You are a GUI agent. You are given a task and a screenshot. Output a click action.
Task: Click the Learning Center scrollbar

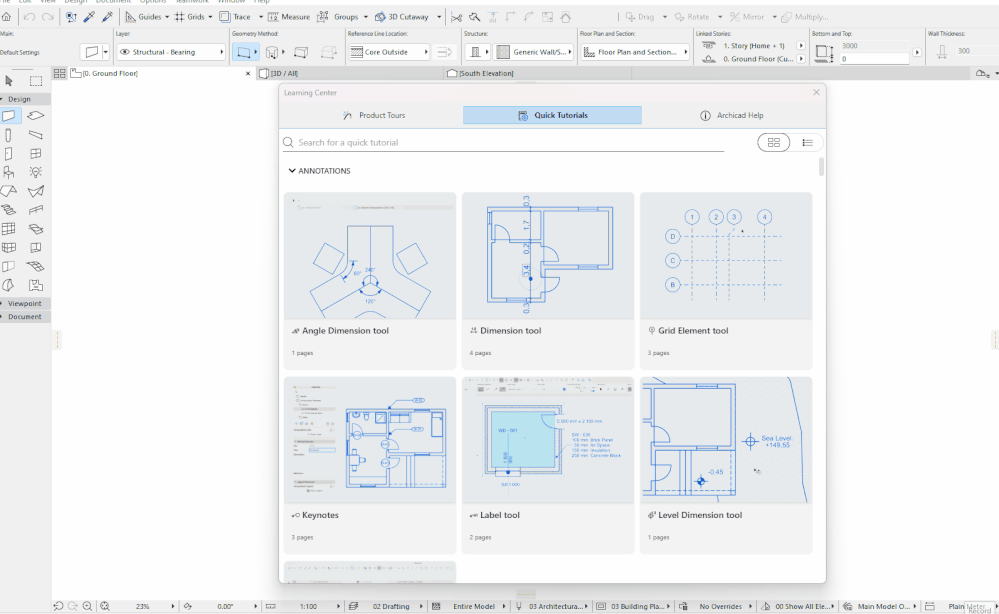(x=821, y=167)
